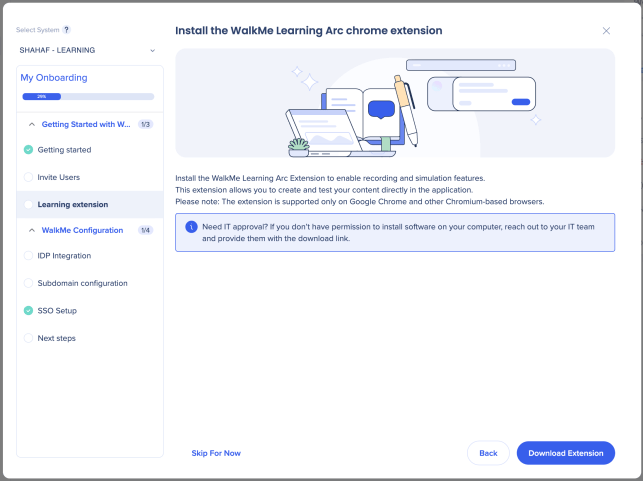Collapse the Getting Started with W... section
The image size is (643, 481).
[32, 124]
